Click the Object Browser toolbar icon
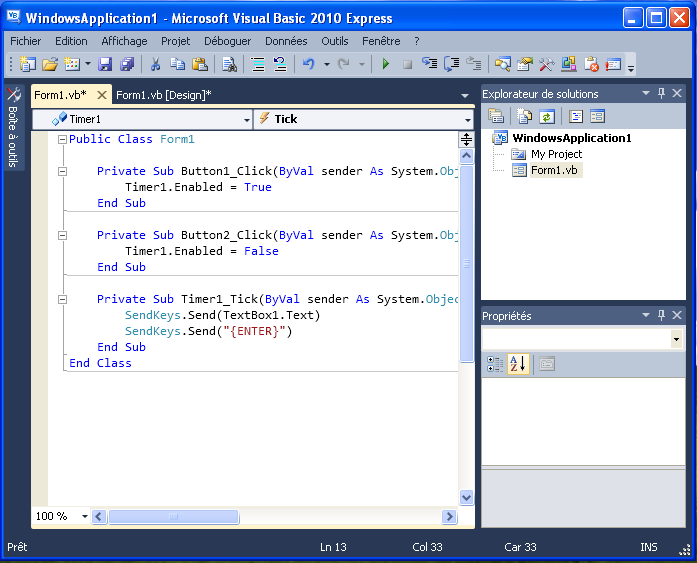This screenshot has width=697, height=563. [x=569, y=64]
